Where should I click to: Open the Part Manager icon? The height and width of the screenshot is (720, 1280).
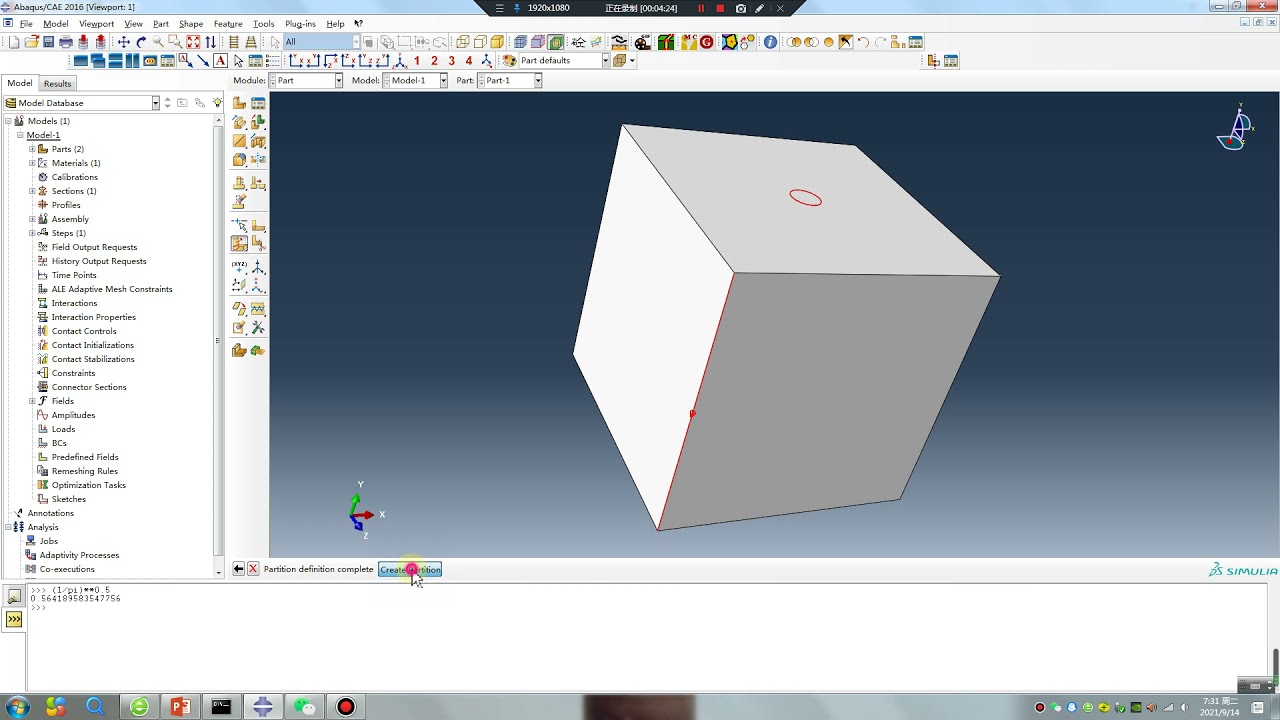point(258,103)
